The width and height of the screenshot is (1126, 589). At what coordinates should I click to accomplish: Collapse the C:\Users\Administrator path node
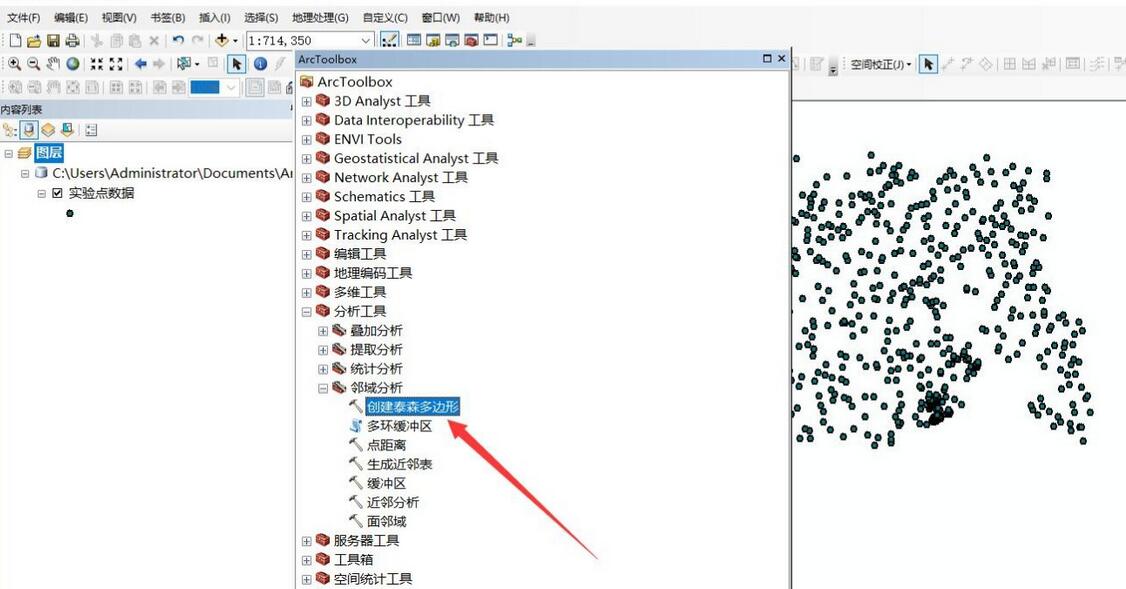click(25, 173)
